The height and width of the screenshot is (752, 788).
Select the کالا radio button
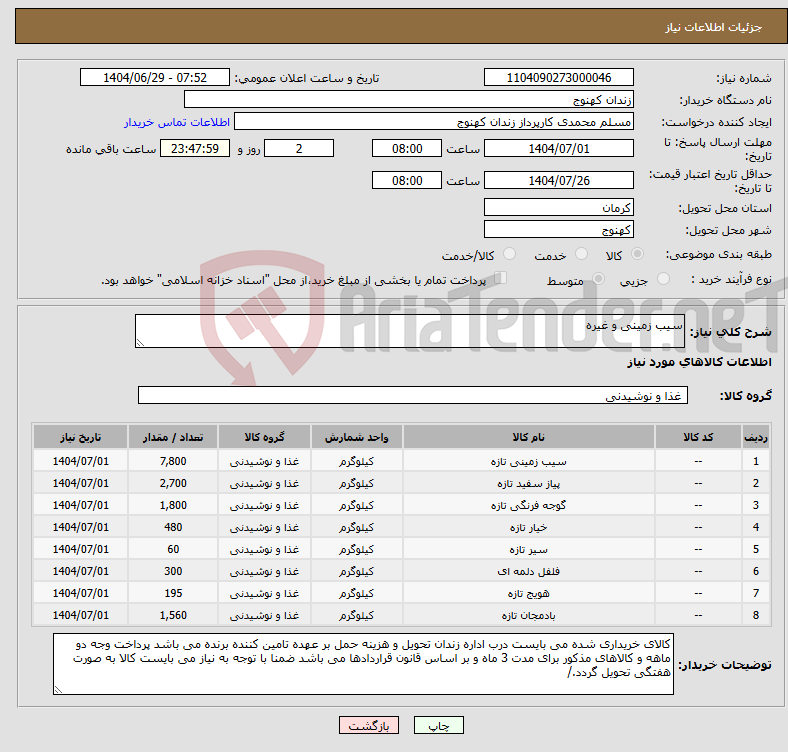point(637,254)
